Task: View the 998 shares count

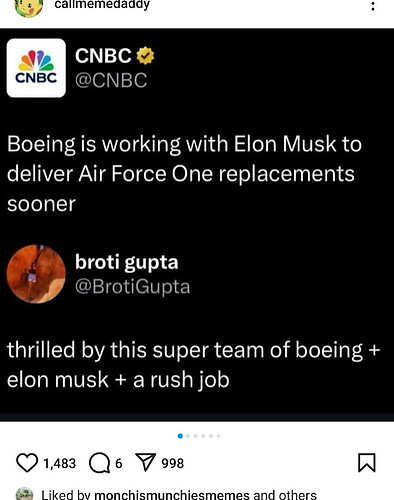Action: tap(173, 463)
